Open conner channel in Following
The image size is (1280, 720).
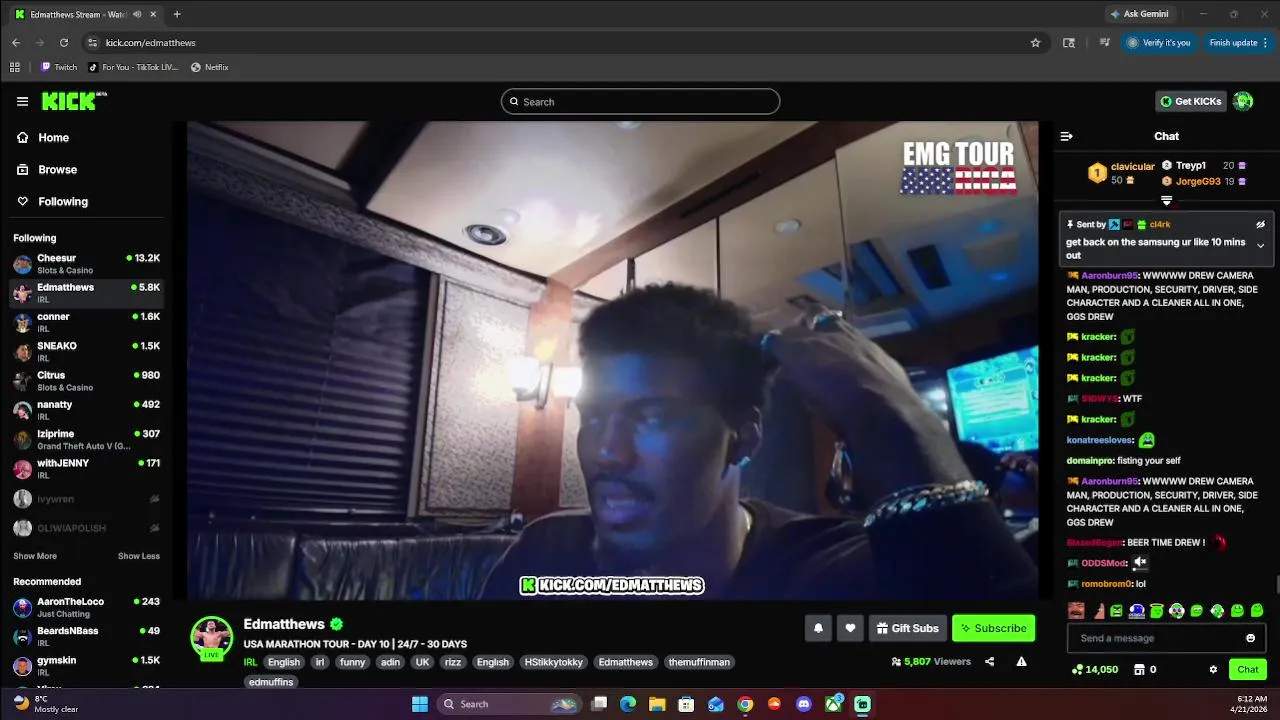pos(86,322)
